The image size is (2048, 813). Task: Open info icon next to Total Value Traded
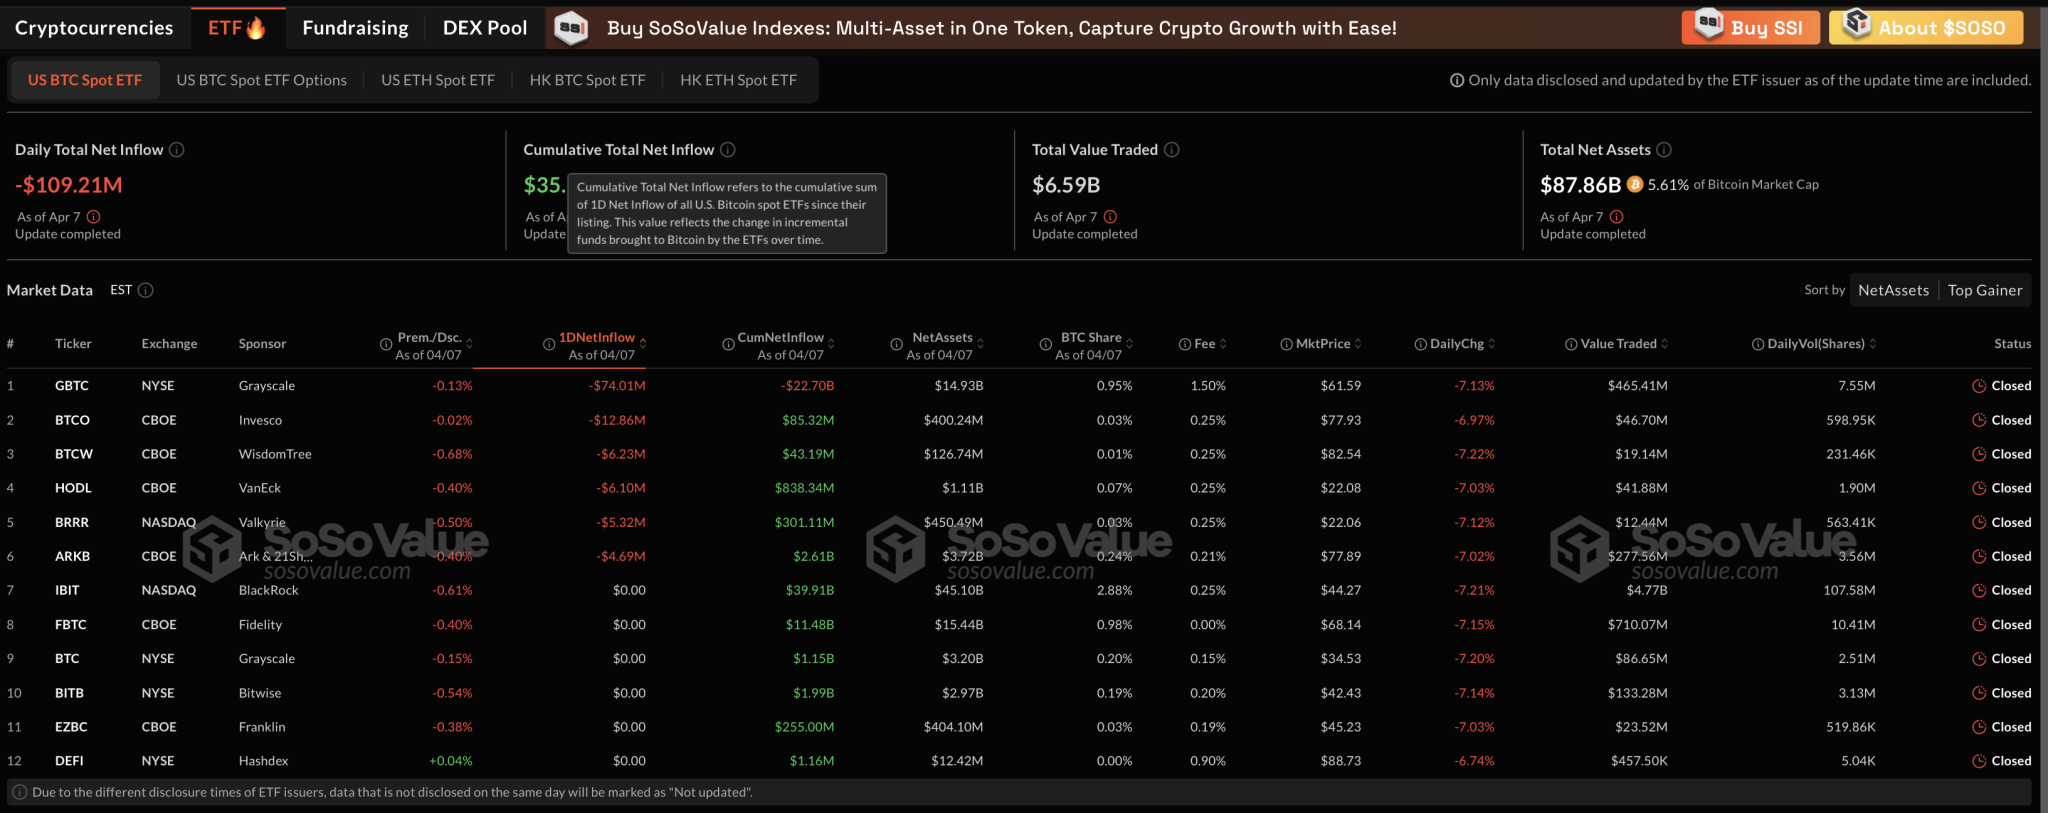pyautogui.click(x=1172, y=150)
